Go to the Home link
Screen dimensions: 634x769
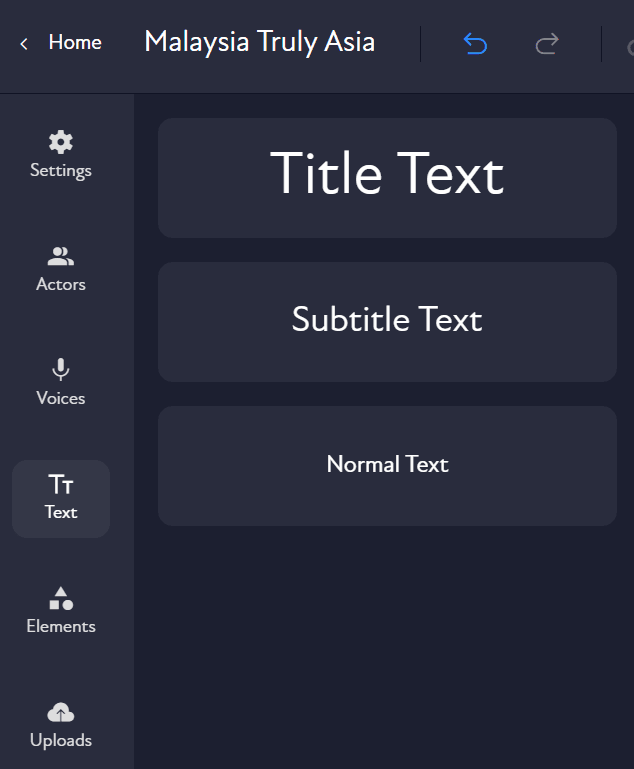click(75, 43)
